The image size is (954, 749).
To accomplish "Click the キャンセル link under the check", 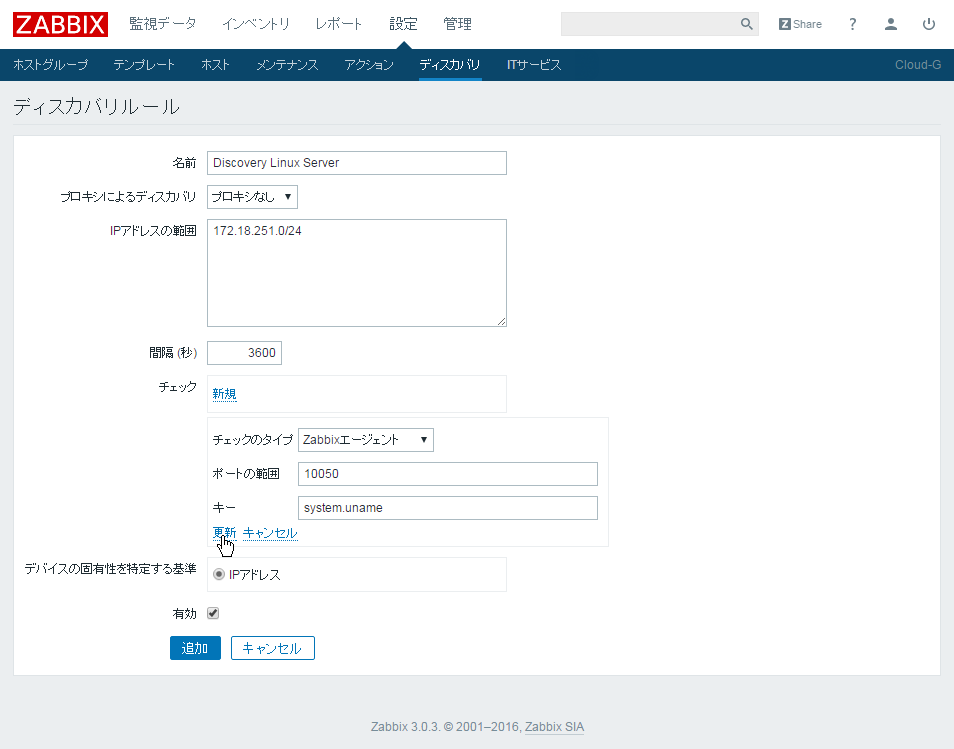I will [x=270, y=533].
